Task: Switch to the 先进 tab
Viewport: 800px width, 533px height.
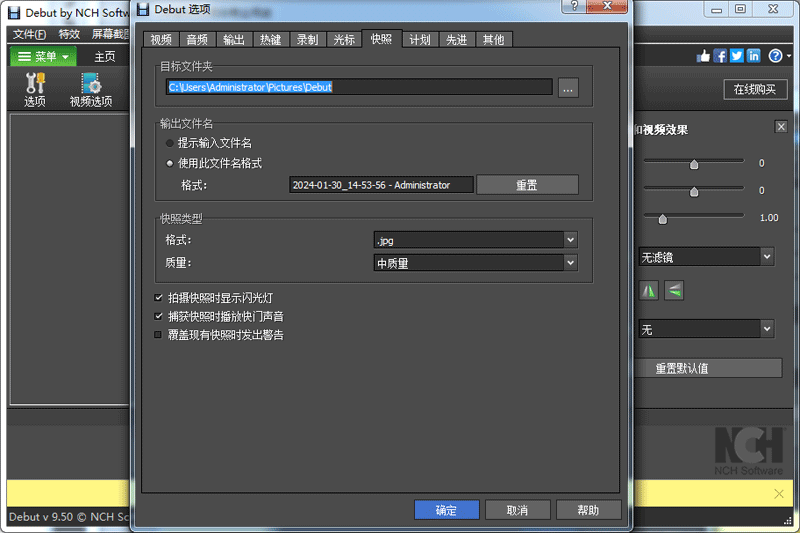Action: coord(457,39)
